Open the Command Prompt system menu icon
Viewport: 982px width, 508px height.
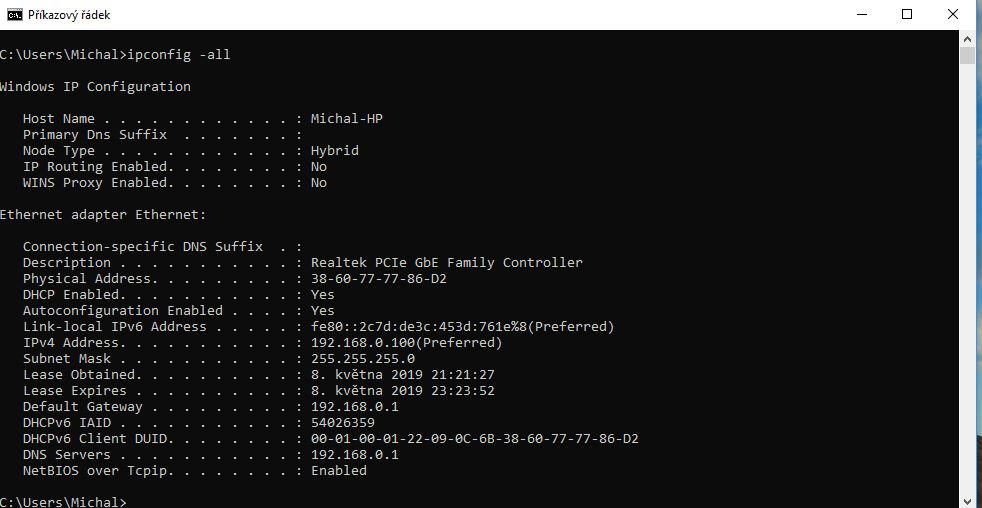tap(14, 15)
